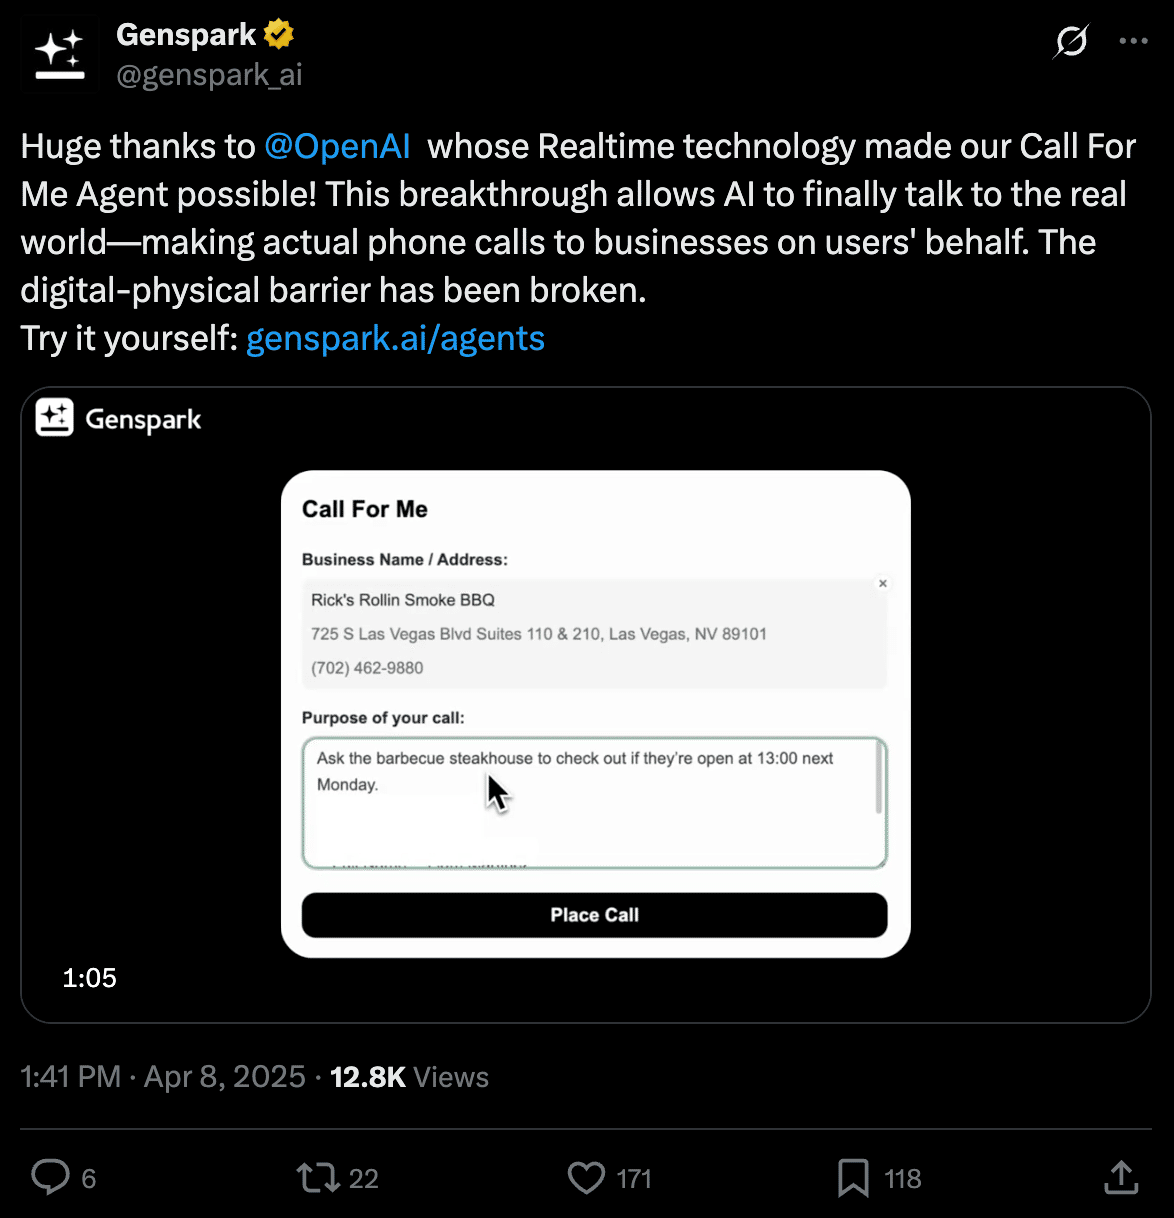The image size is (1174, 1218).
Task: Open the @OpenAI mention link
Action: point(337,147)
